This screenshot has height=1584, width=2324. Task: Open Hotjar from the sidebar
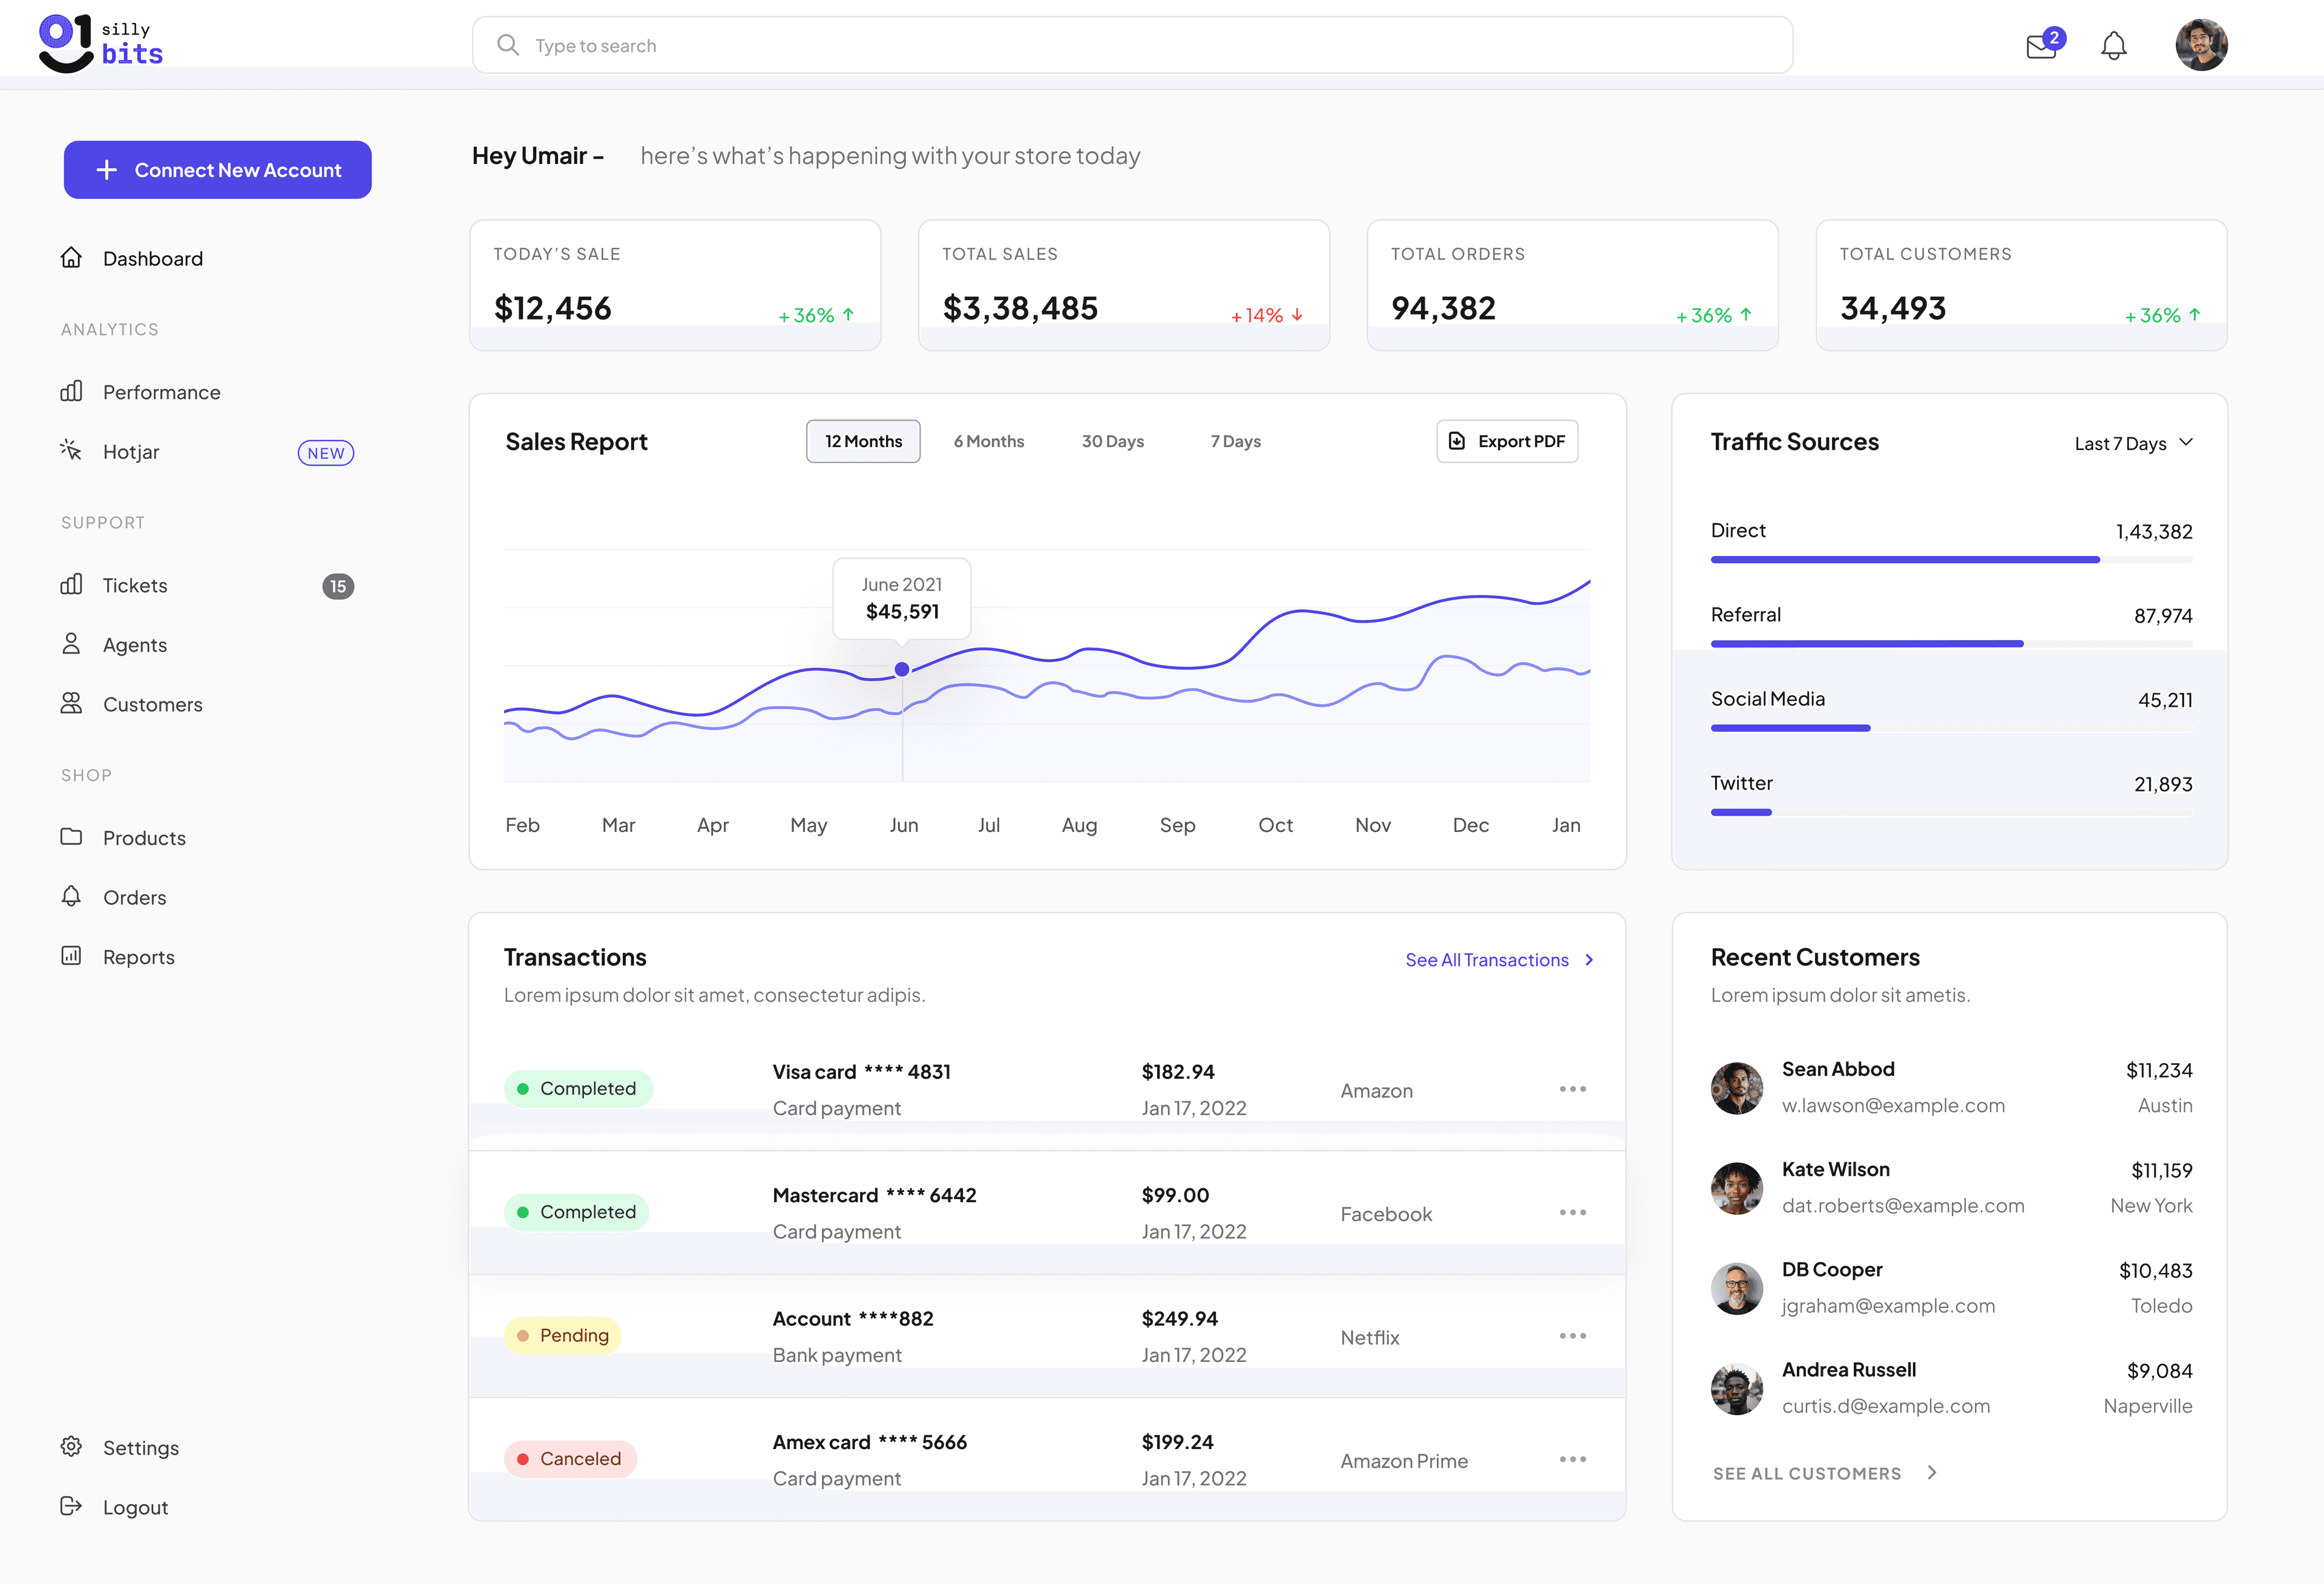point(131,452)
